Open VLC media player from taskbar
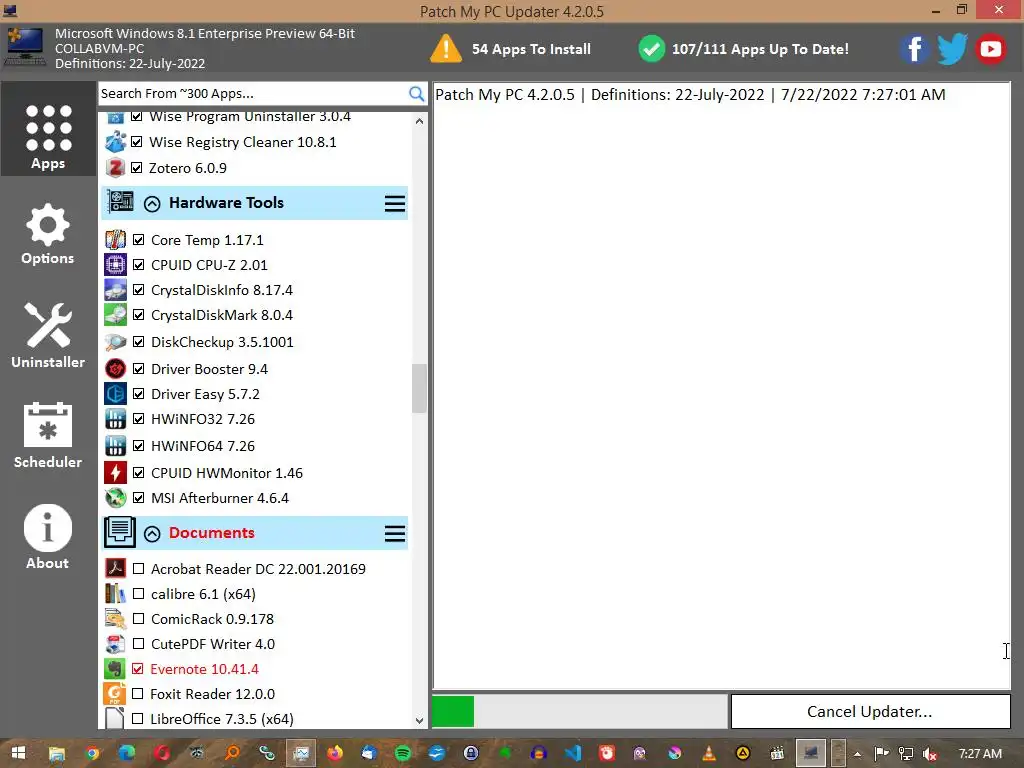Screen dimensions: 1024x768 [709, 753]
